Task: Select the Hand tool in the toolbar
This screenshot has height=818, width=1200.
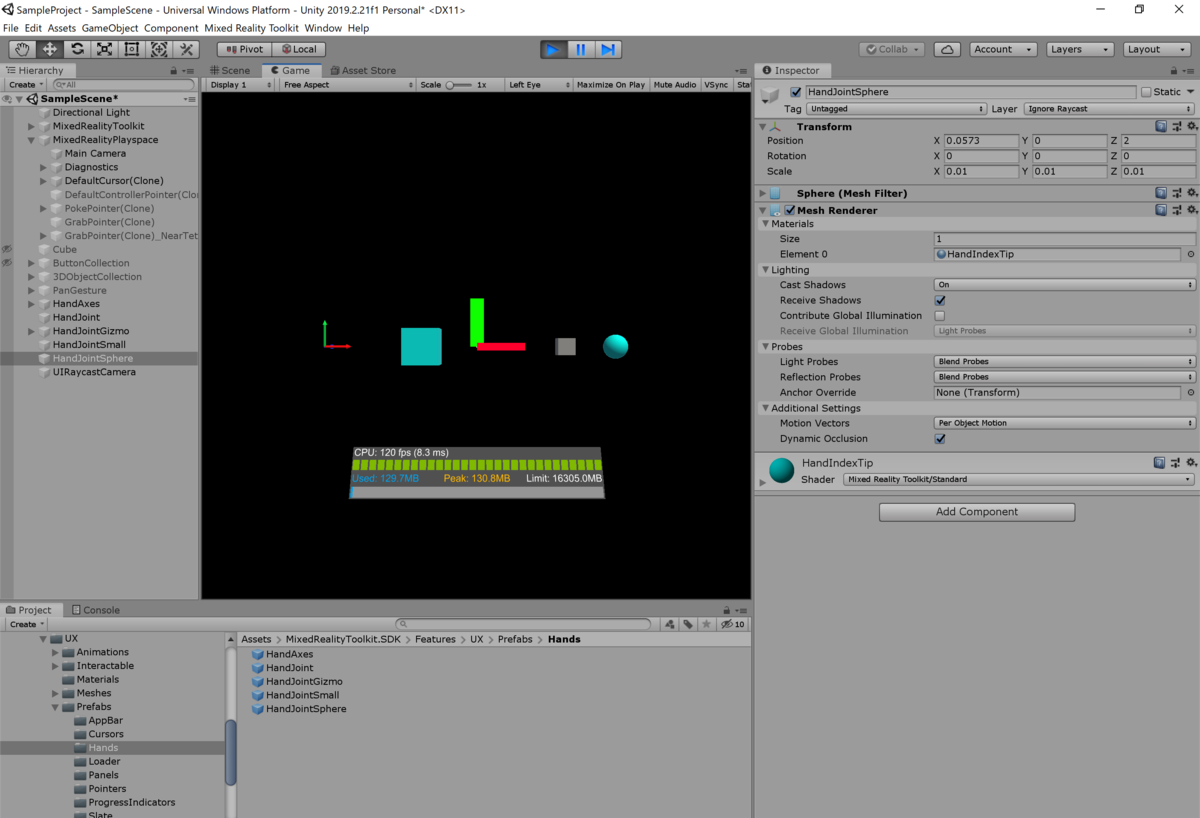Action: pos(22,49)
